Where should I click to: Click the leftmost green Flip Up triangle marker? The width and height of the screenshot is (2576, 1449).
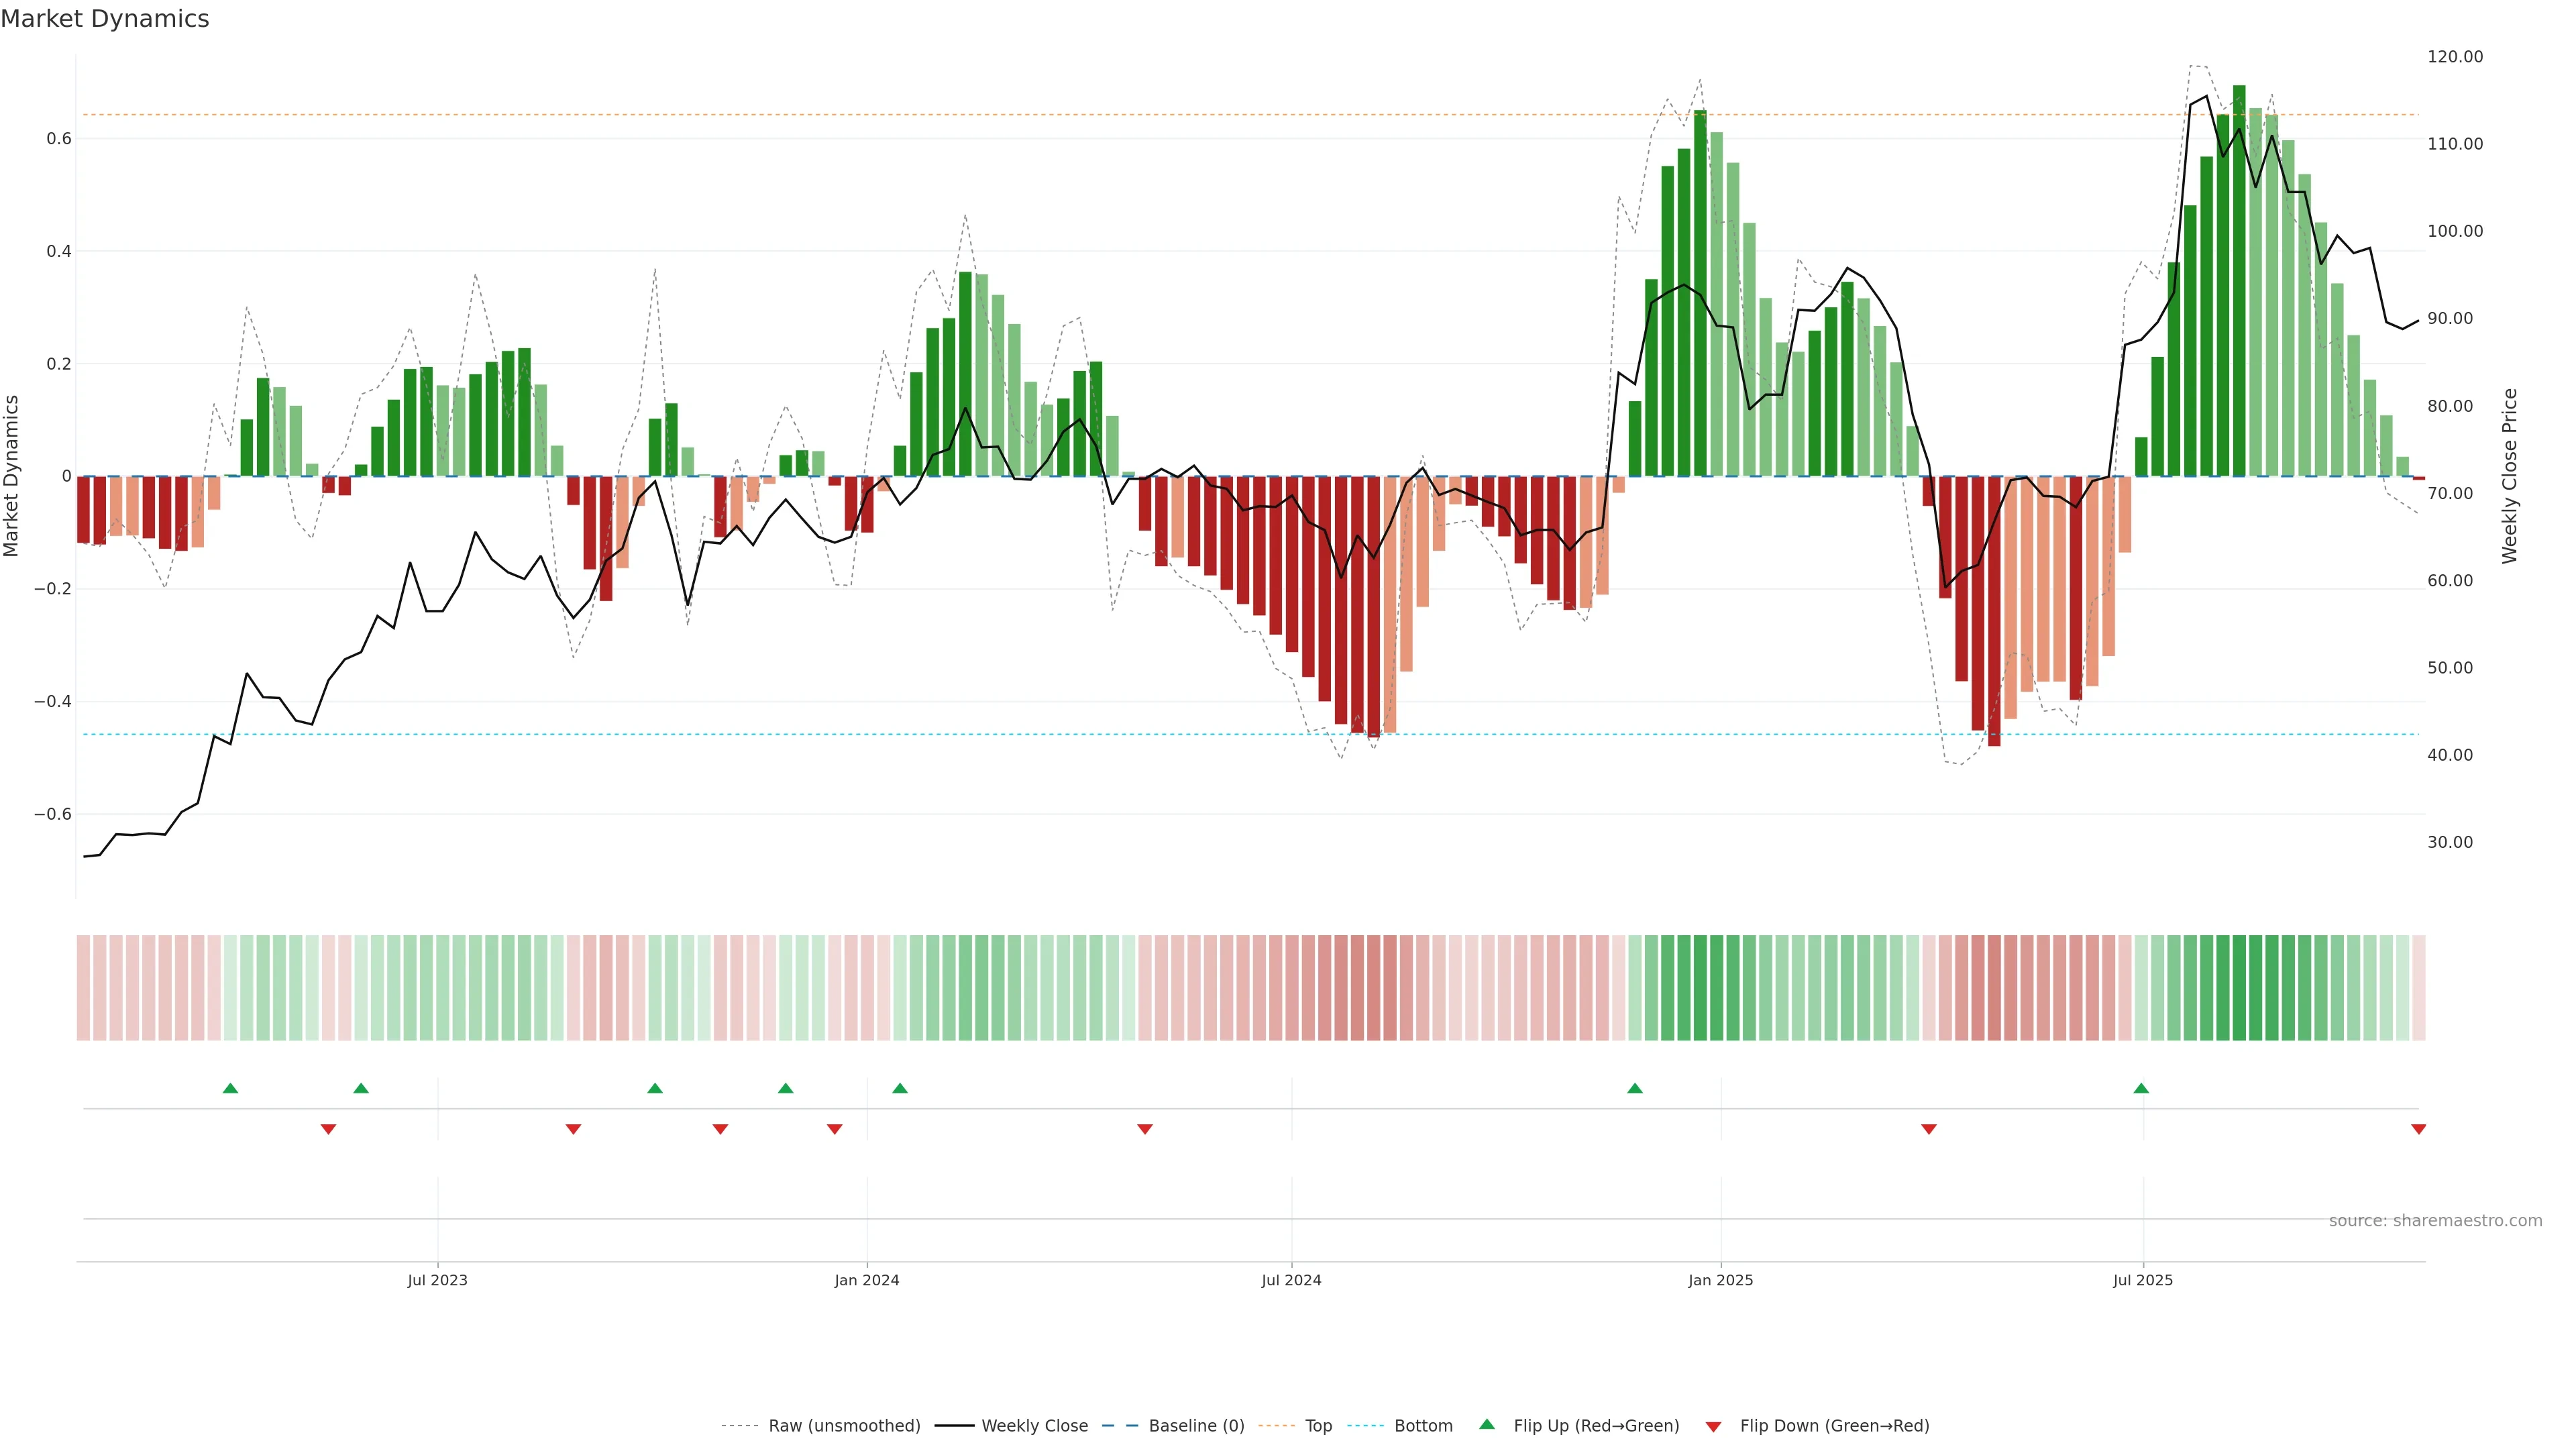coord(230,1088)
